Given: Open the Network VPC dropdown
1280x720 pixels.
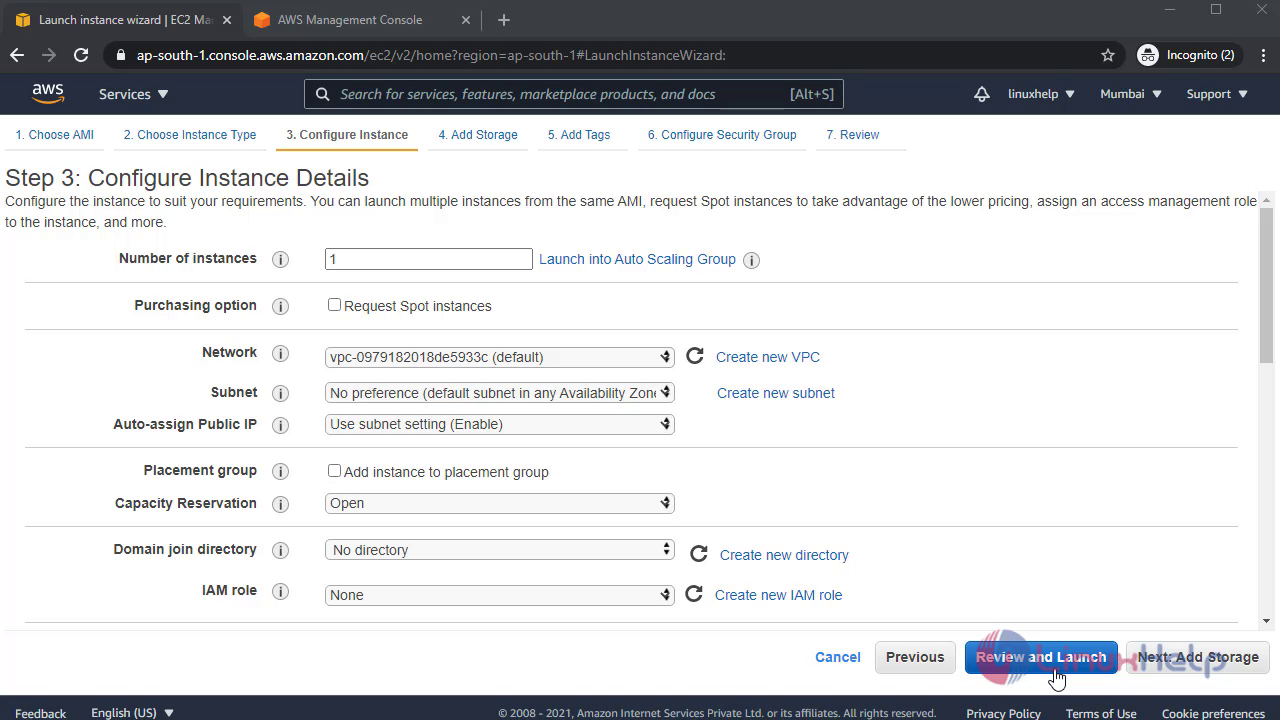Looking at the screenshot, I should click(x=500, y=357).
